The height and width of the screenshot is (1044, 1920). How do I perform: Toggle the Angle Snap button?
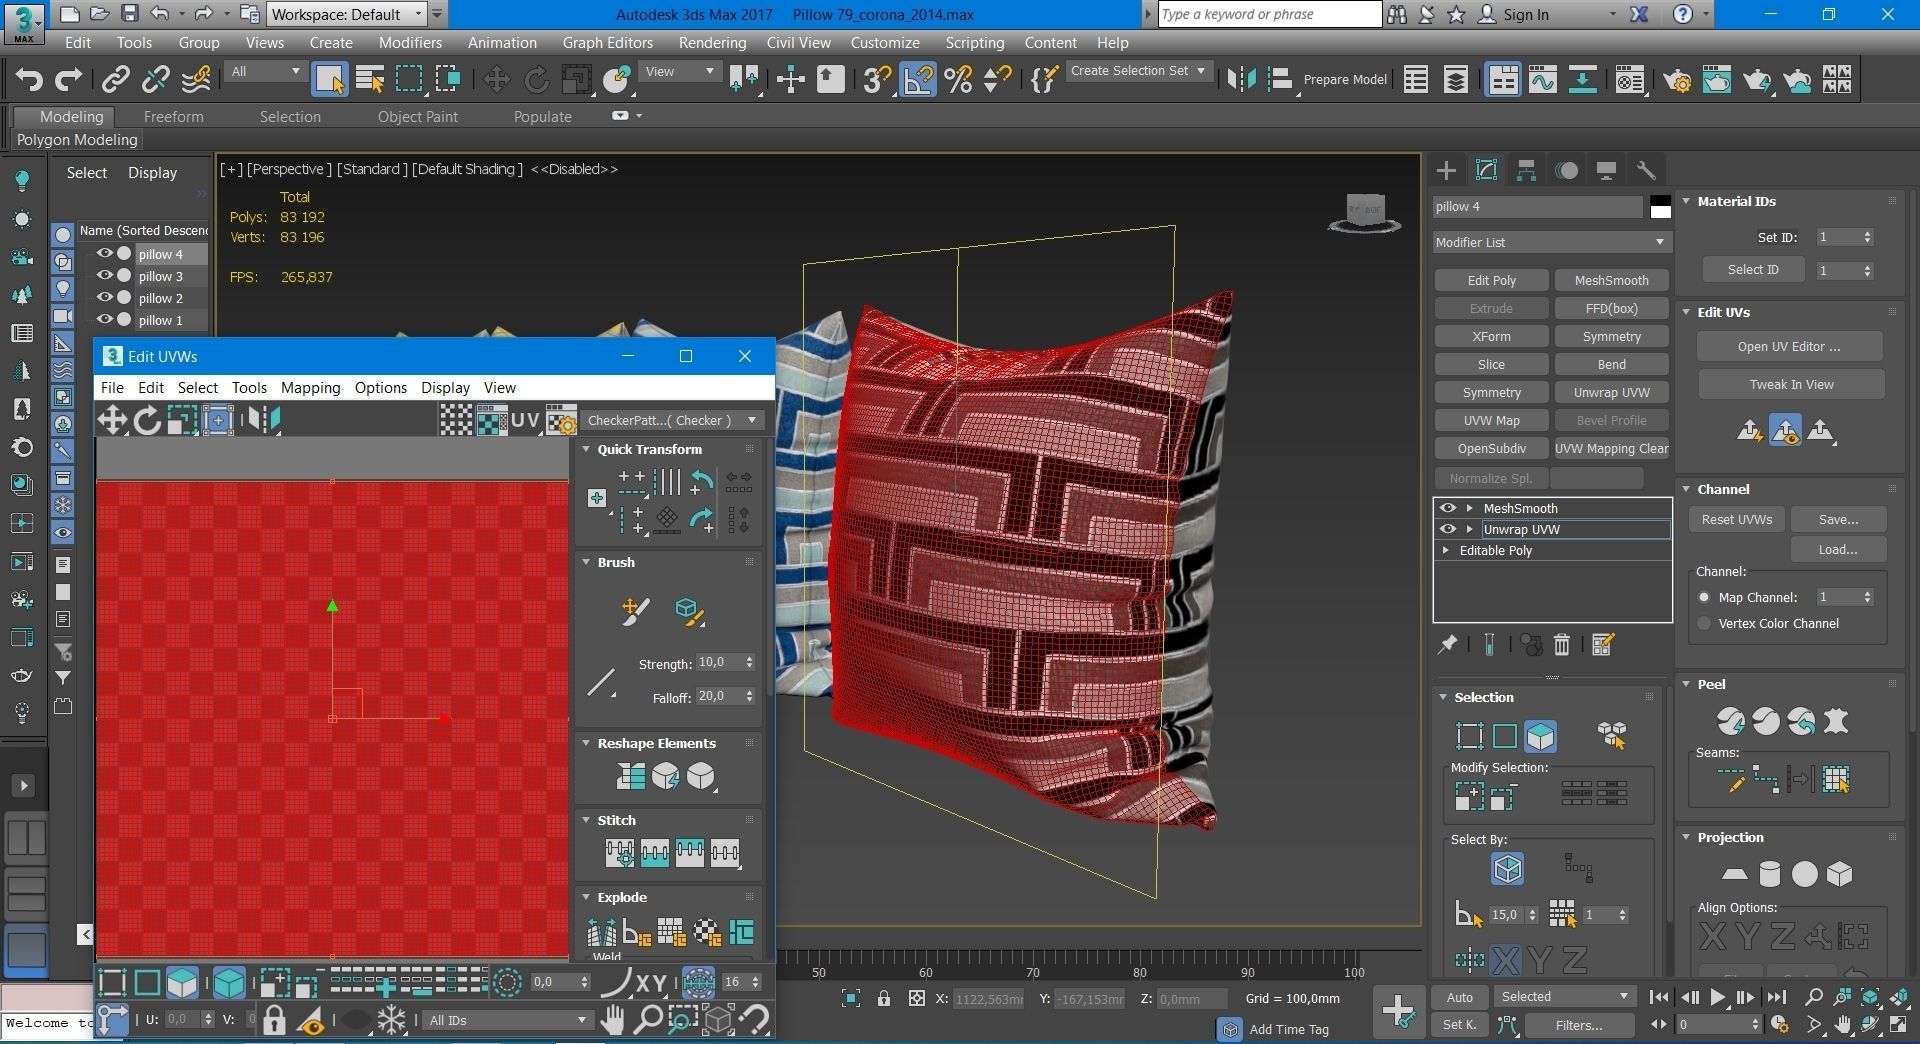pos(918,79)
